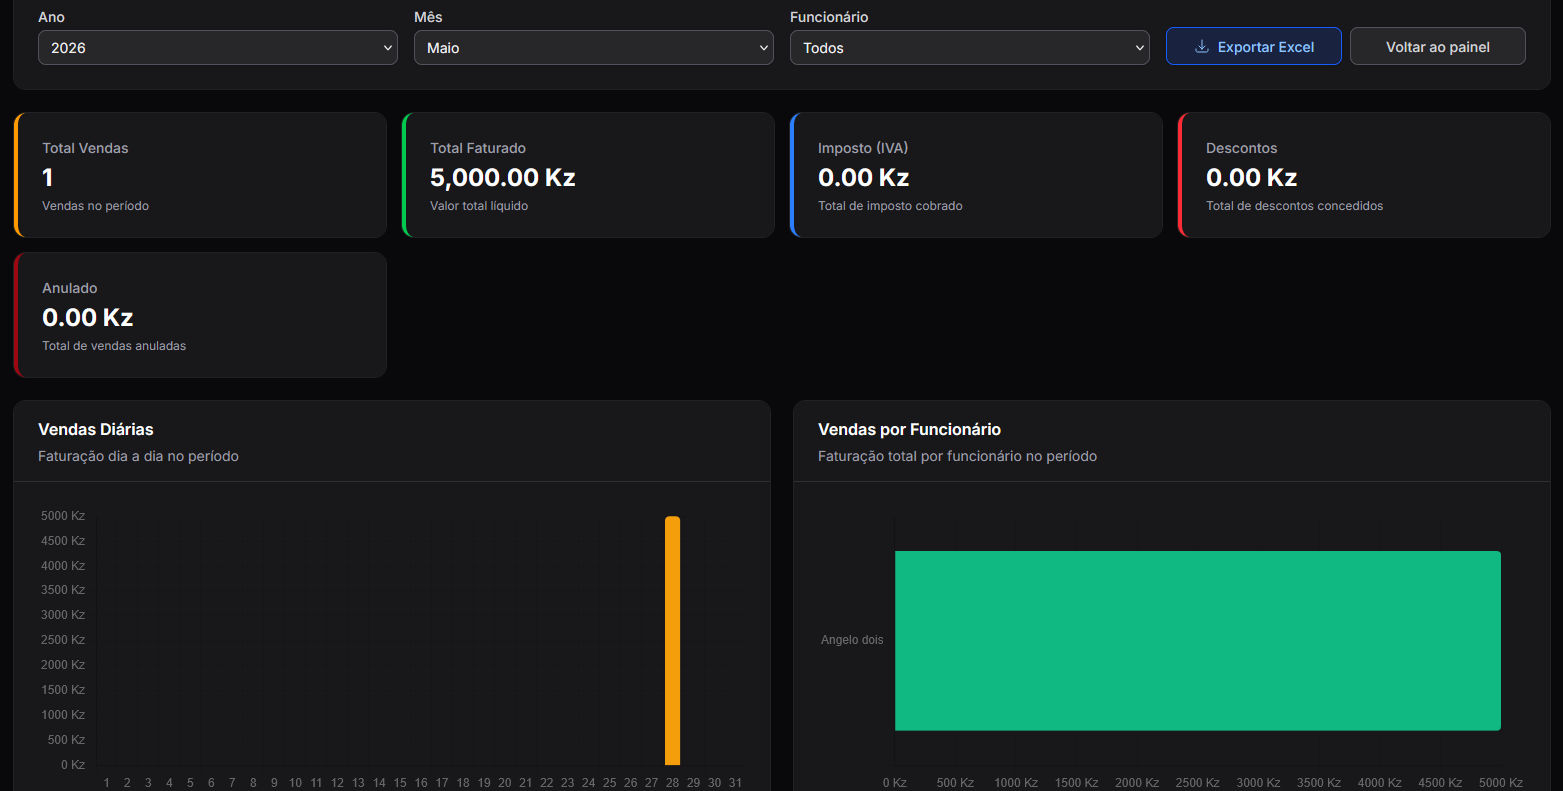Expand the Mês dropdown set to Maio
Image resolution: width=1563 pixels, height=791 pixels.
[594, 47]
